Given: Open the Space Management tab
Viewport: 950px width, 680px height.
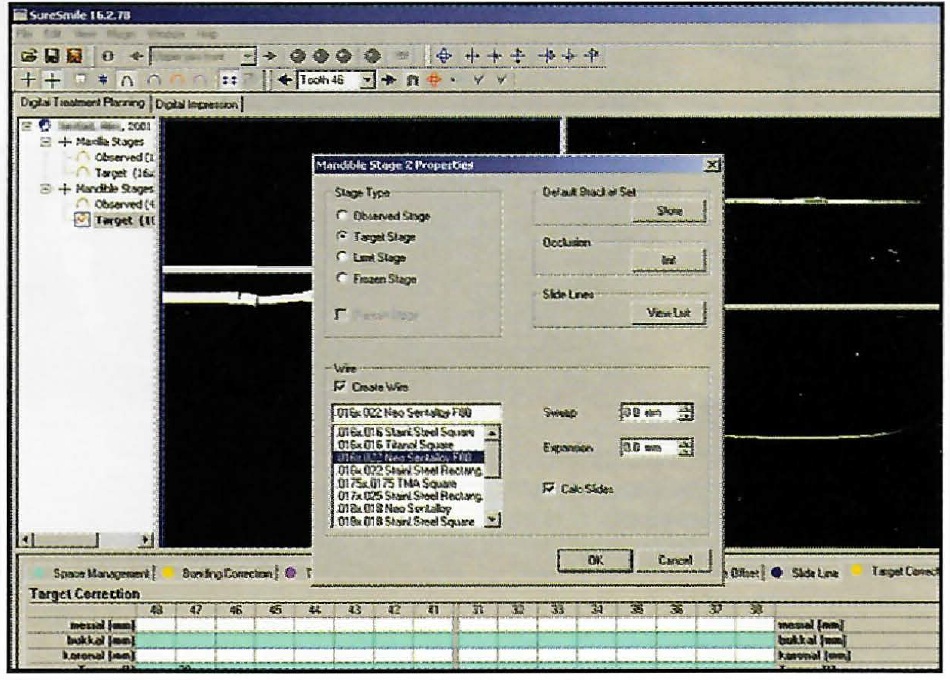Looking at the screenshot, I should (x=93, y=573).
